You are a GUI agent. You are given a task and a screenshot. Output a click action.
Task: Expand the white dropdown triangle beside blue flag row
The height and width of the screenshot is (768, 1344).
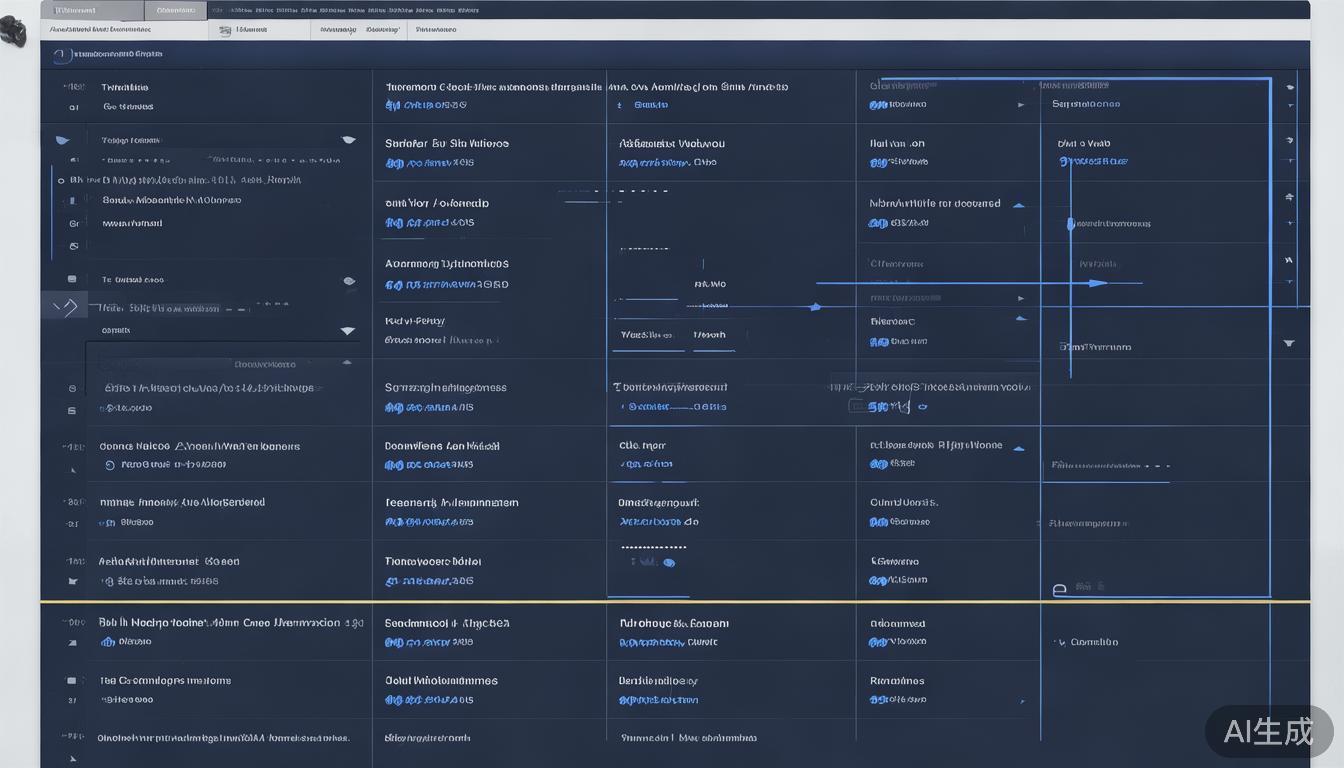point(348,140)
